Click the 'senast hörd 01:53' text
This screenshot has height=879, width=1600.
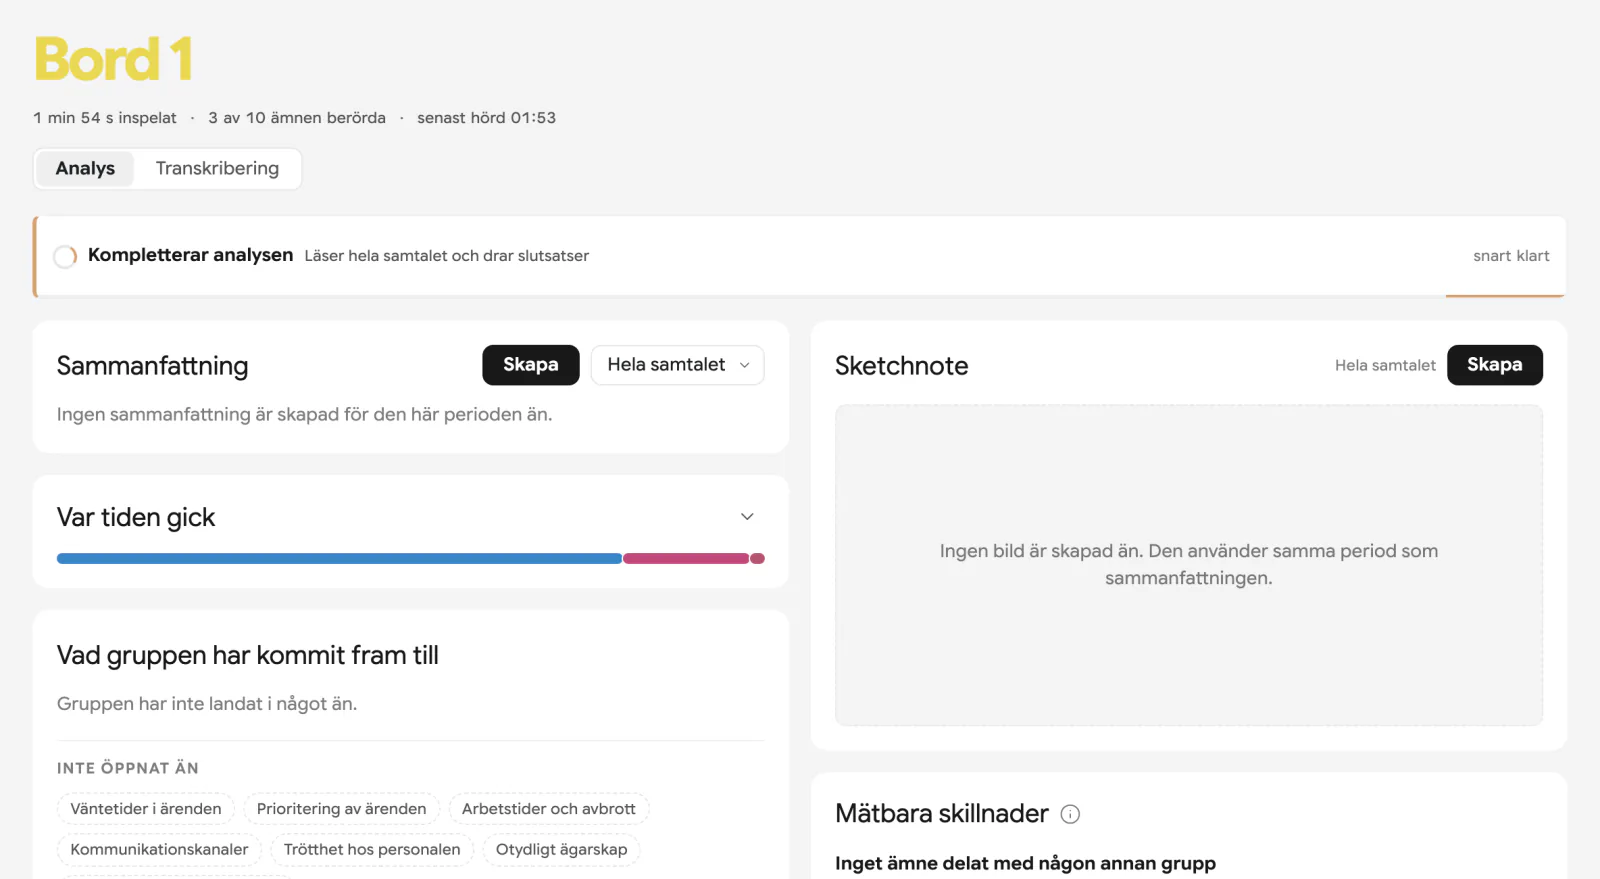(486, 118)
